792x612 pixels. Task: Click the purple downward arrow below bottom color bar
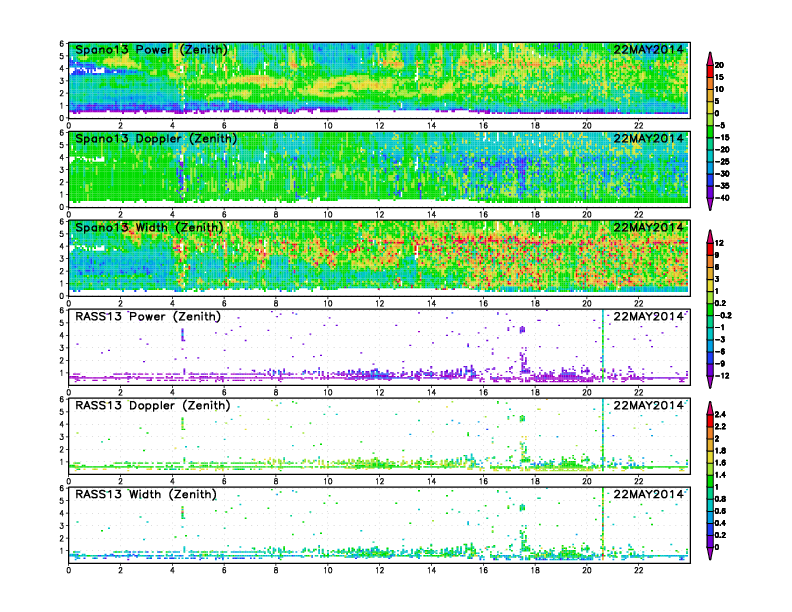(710, 555)
